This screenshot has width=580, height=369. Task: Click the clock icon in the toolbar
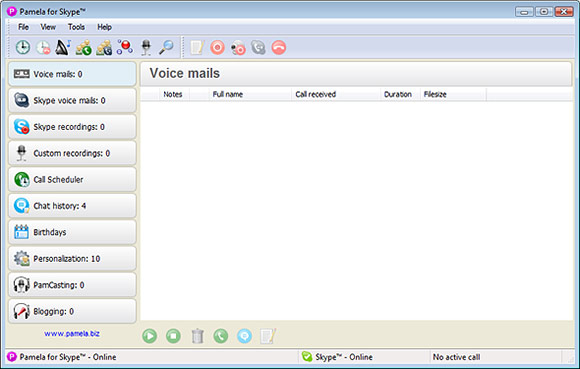(x=23, y=47)
